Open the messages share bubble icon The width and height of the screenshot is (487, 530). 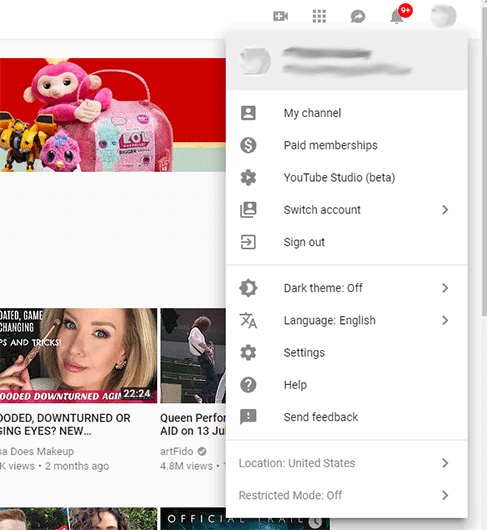pos(358,16)
